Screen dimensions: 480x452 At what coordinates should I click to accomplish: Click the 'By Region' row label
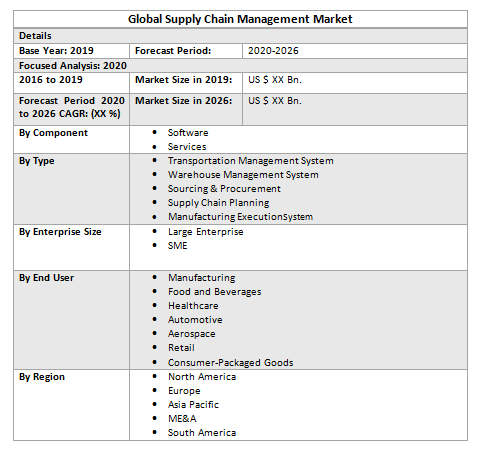[42, 377]
